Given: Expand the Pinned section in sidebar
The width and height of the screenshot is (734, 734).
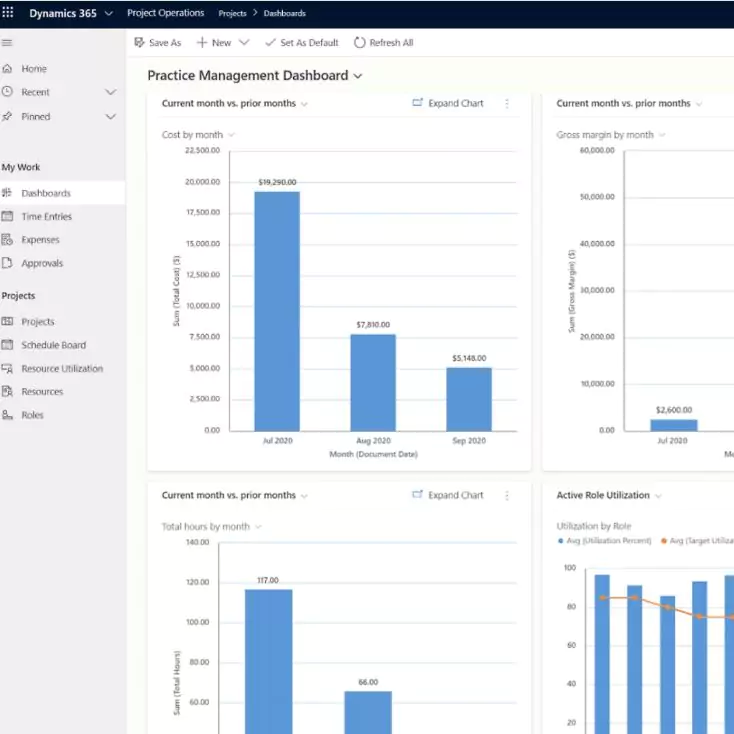Looking at the screenshot, I should [x=110, y=117].
